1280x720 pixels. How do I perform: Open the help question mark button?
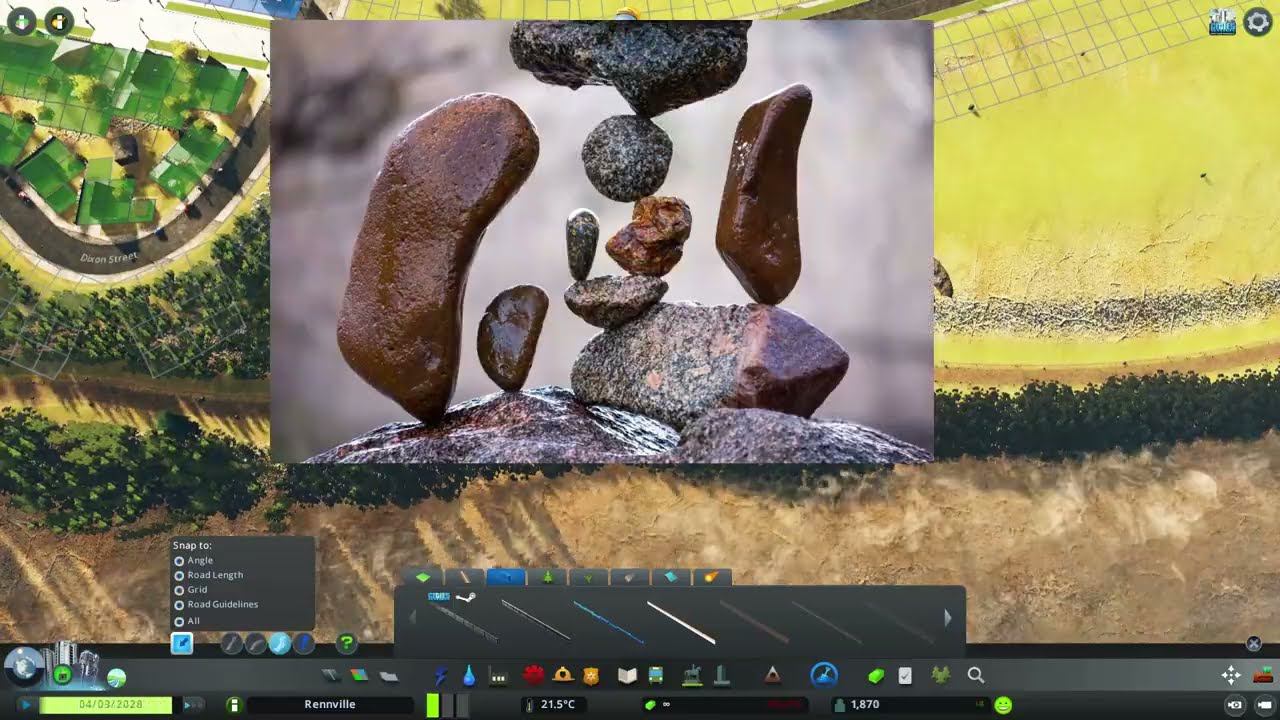point(347,644)
